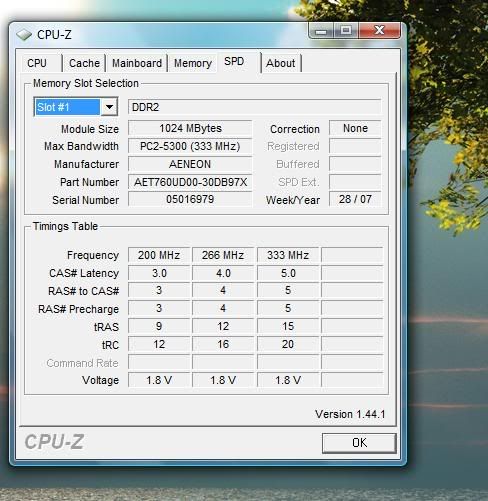The width and height of the screenshot is (488, 501).
Task: Minimize the CPU-Z window
Action: click(x=321, y=31)
